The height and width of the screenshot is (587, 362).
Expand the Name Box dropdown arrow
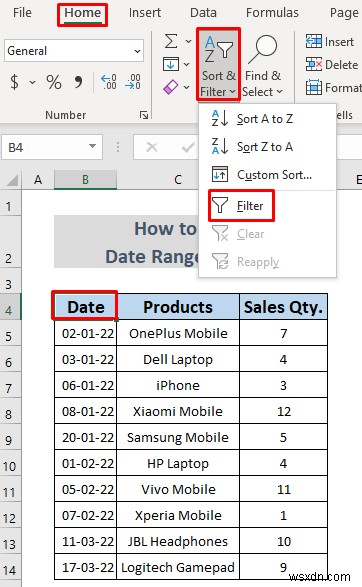pyautogui.click(x=92, y=147)
